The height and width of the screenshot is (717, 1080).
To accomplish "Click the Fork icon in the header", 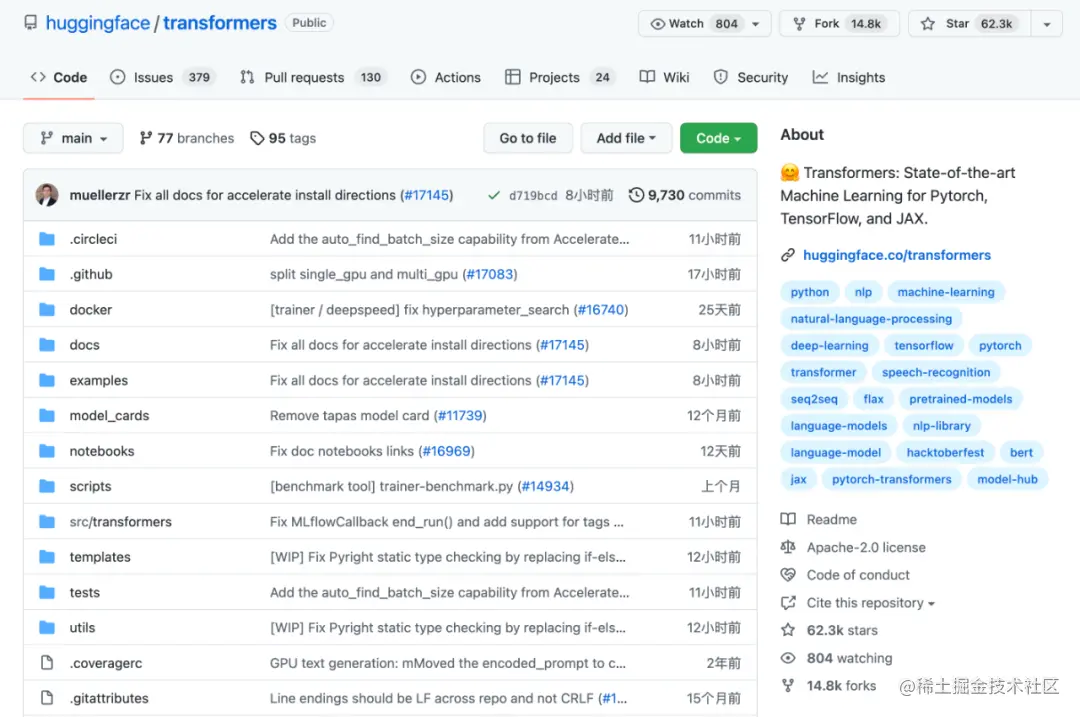I will [x=799, y=24].
